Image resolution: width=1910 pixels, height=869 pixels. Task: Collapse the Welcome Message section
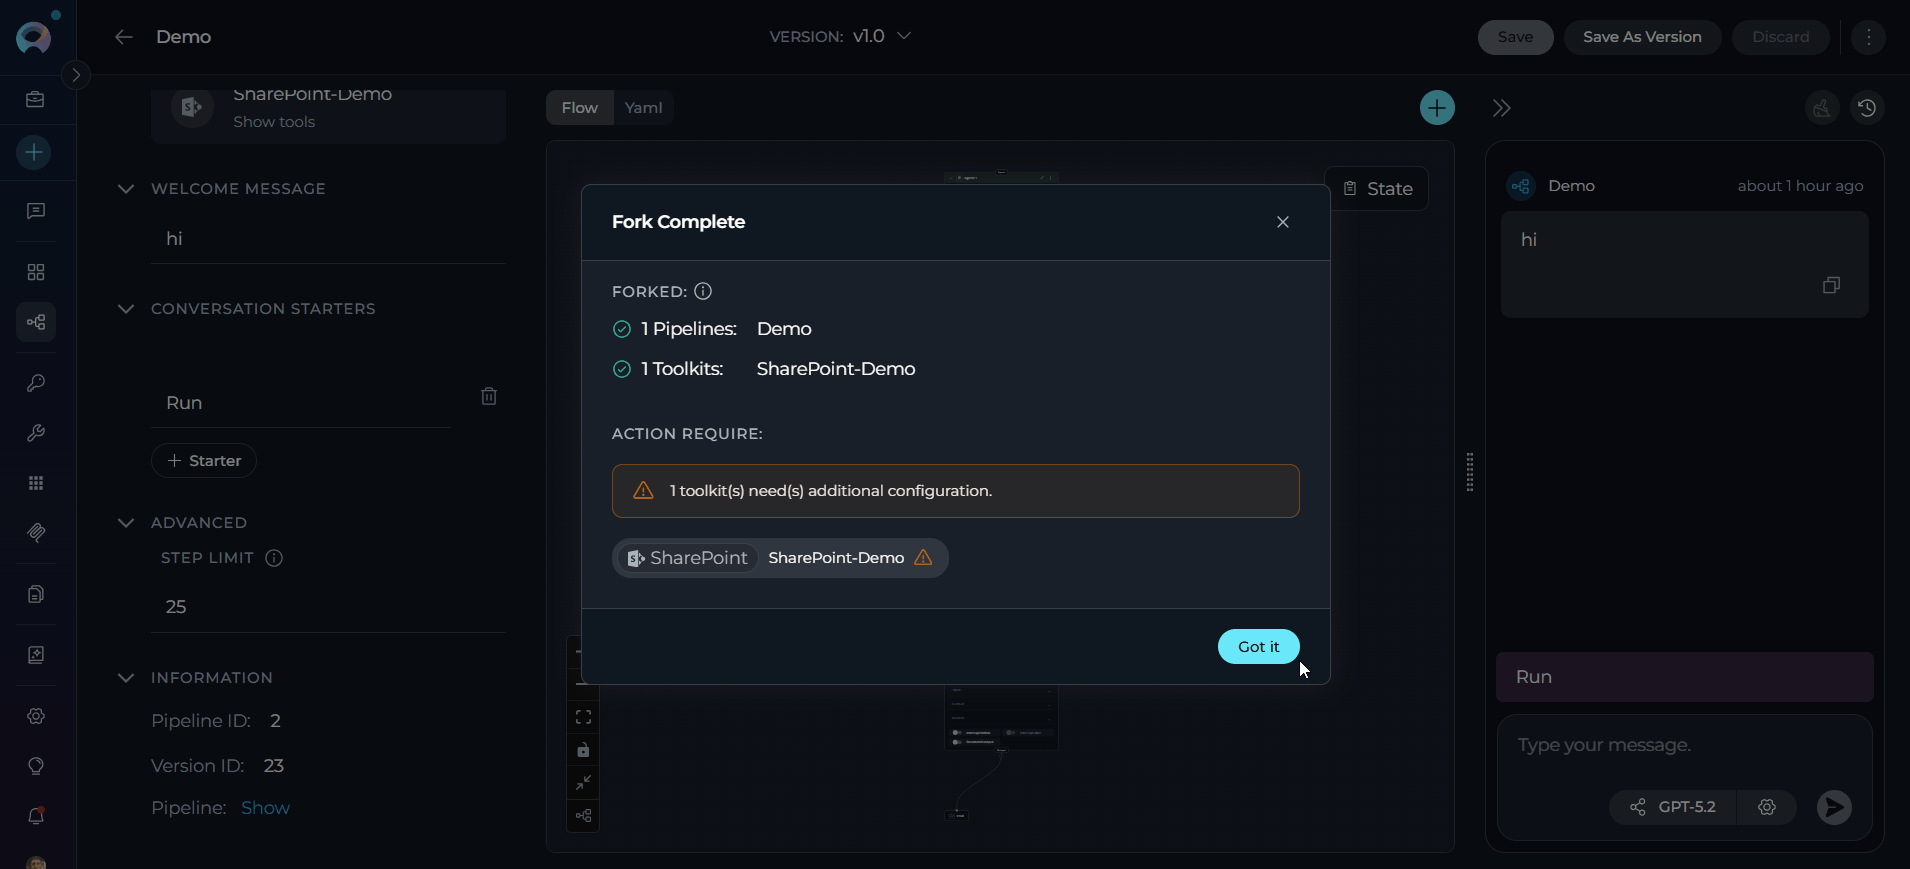coord(126,189)
